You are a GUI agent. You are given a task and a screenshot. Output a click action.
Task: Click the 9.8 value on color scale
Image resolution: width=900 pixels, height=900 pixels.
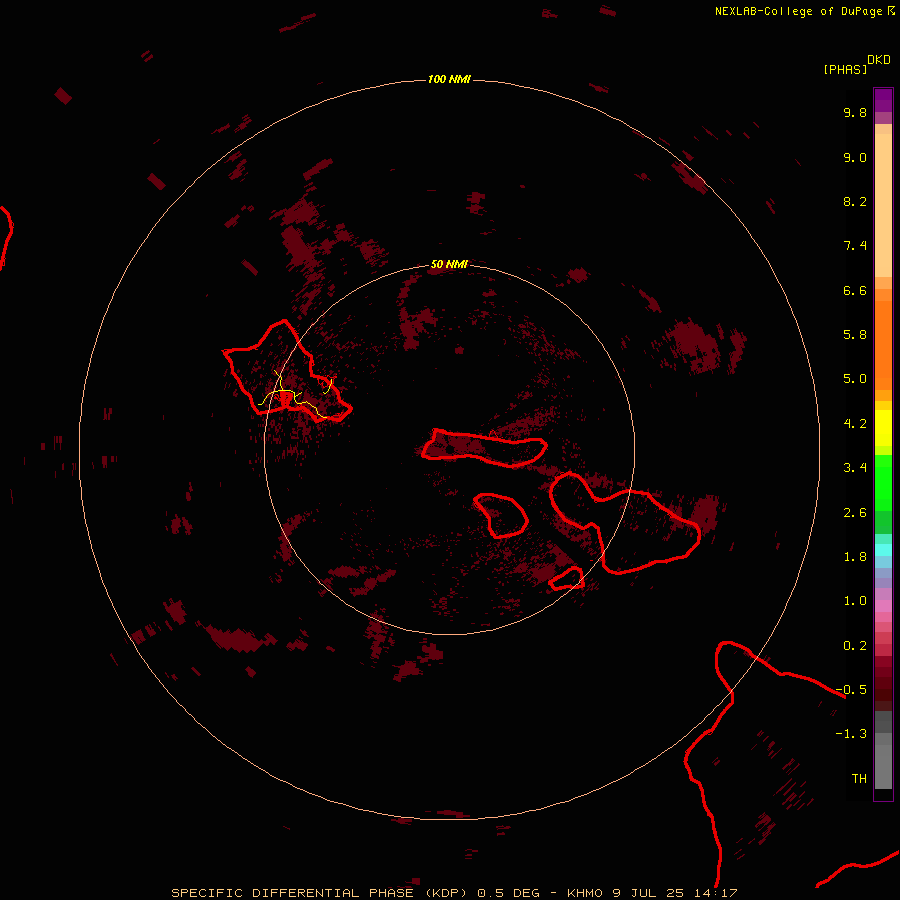point(855,112)
